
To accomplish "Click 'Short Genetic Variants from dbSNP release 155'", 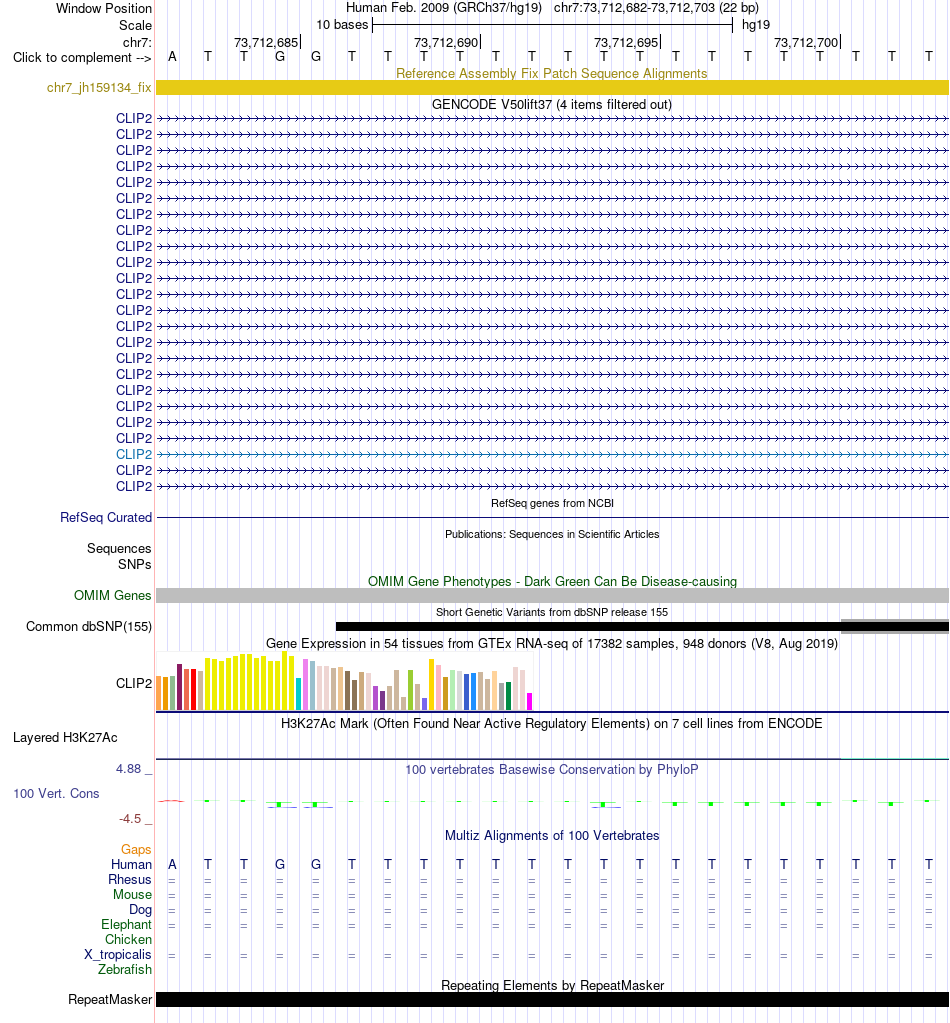I will 552,612.
